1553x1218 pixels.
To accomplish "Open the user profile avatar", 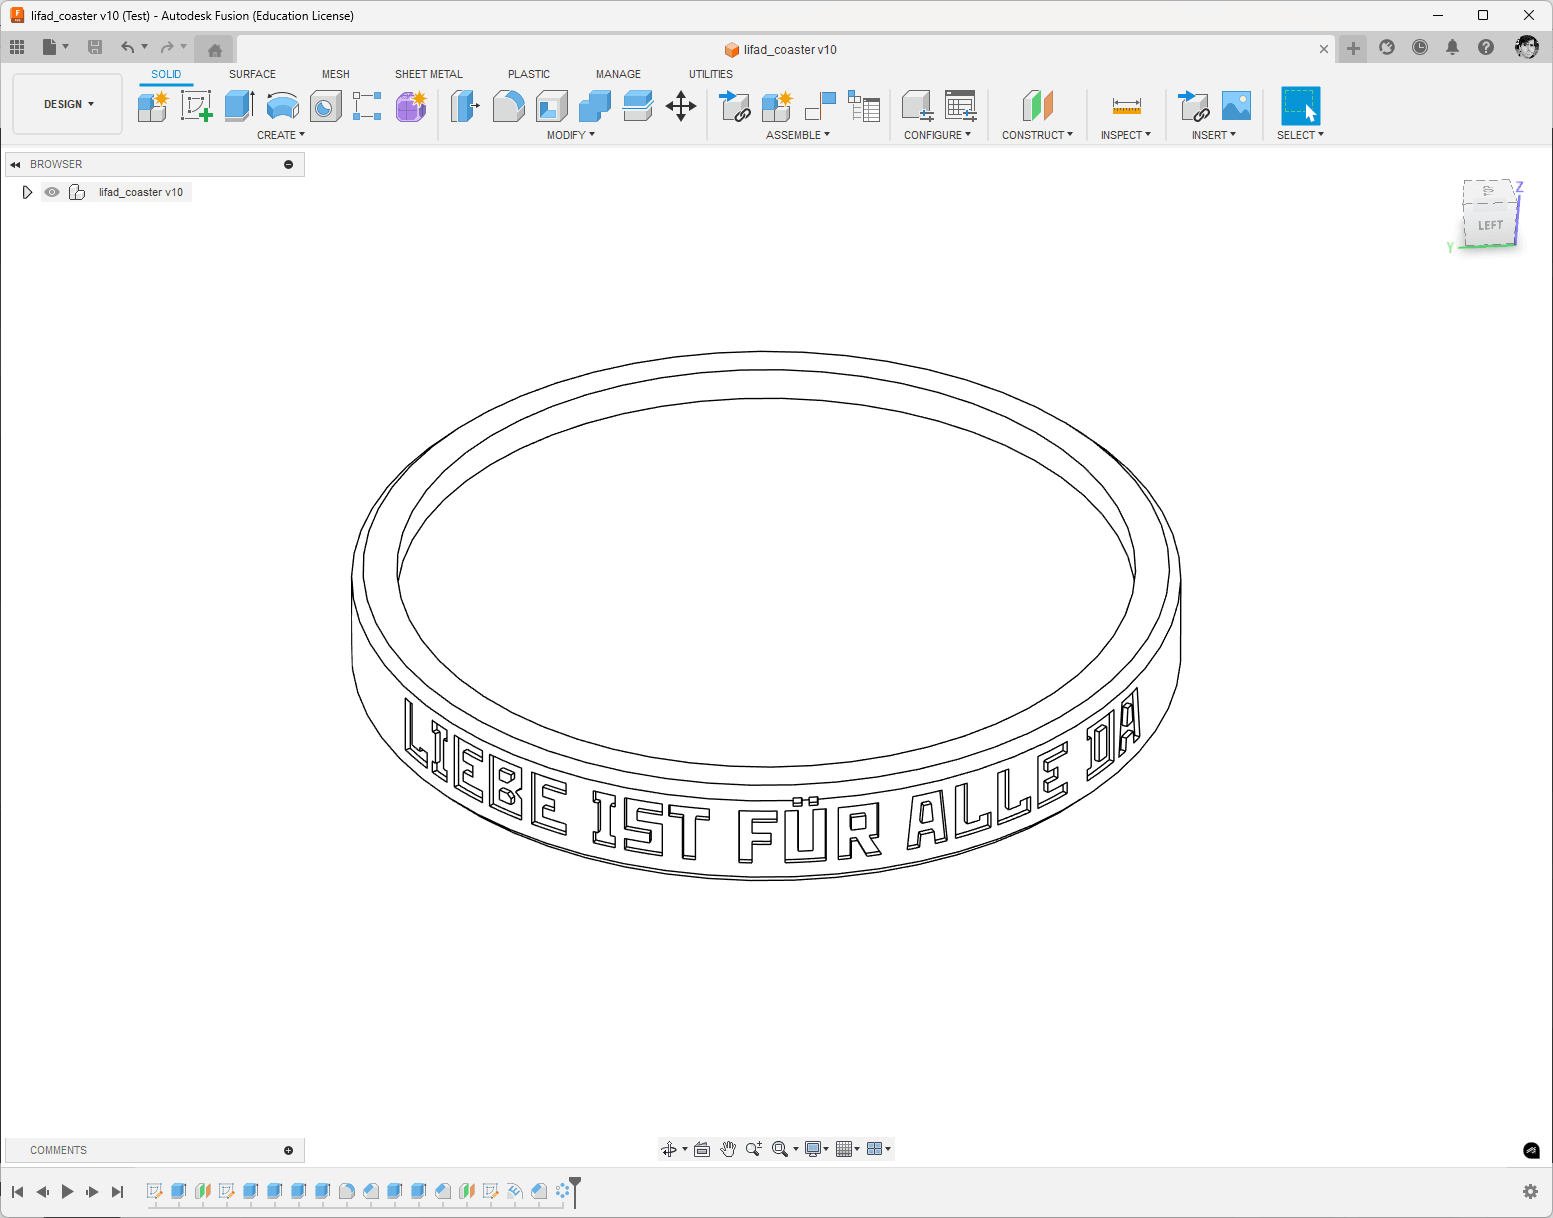I will tap(1527, 47).
